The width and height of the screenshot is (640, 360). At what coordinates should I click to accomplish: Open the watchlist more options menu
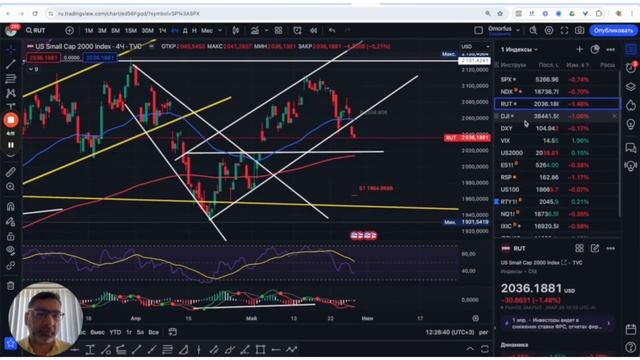[x=611, y=49]
